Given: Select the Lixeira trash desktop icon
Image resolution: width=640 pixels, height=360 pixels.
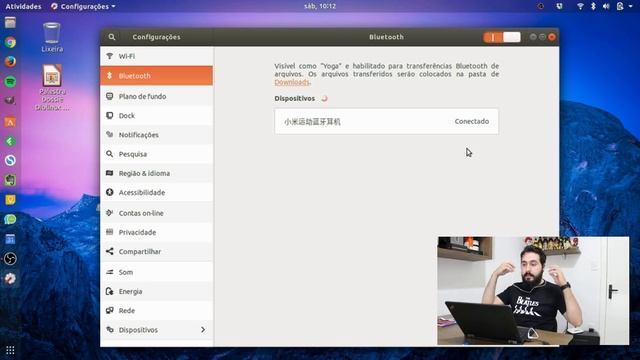Looking at the screenshot, I should [52, 37].
